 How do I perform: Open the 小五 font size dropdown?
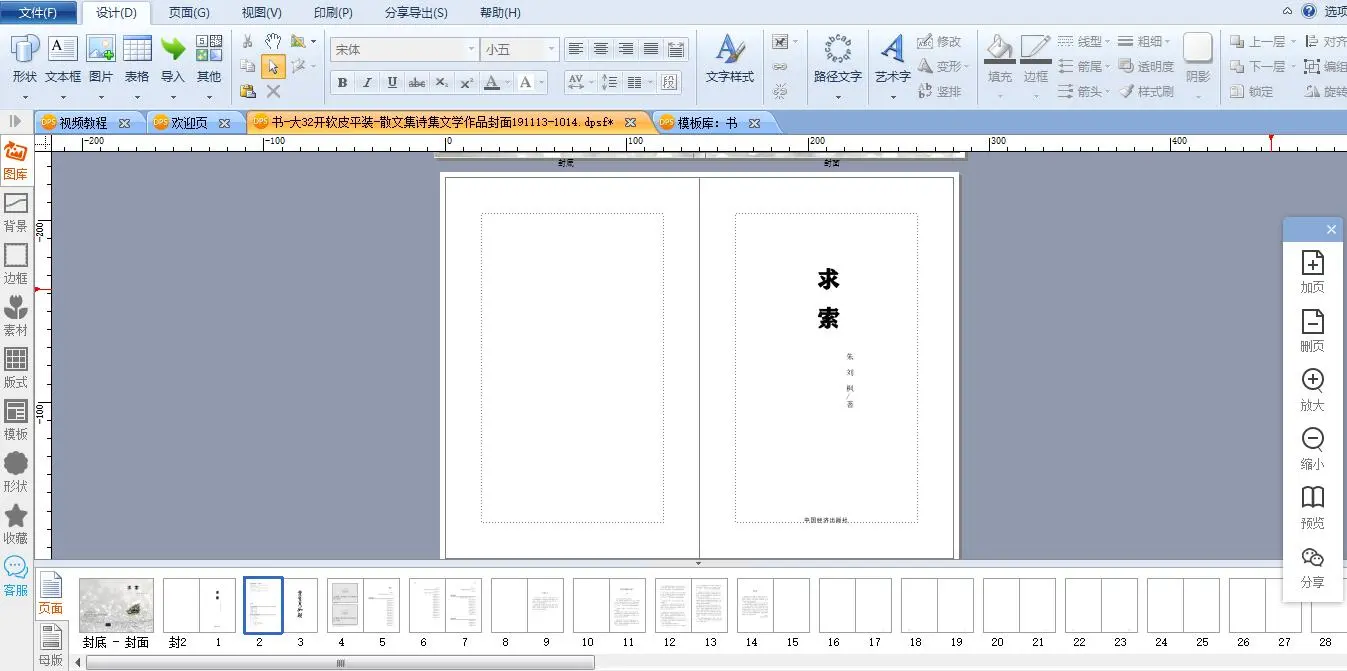(550, 49)
